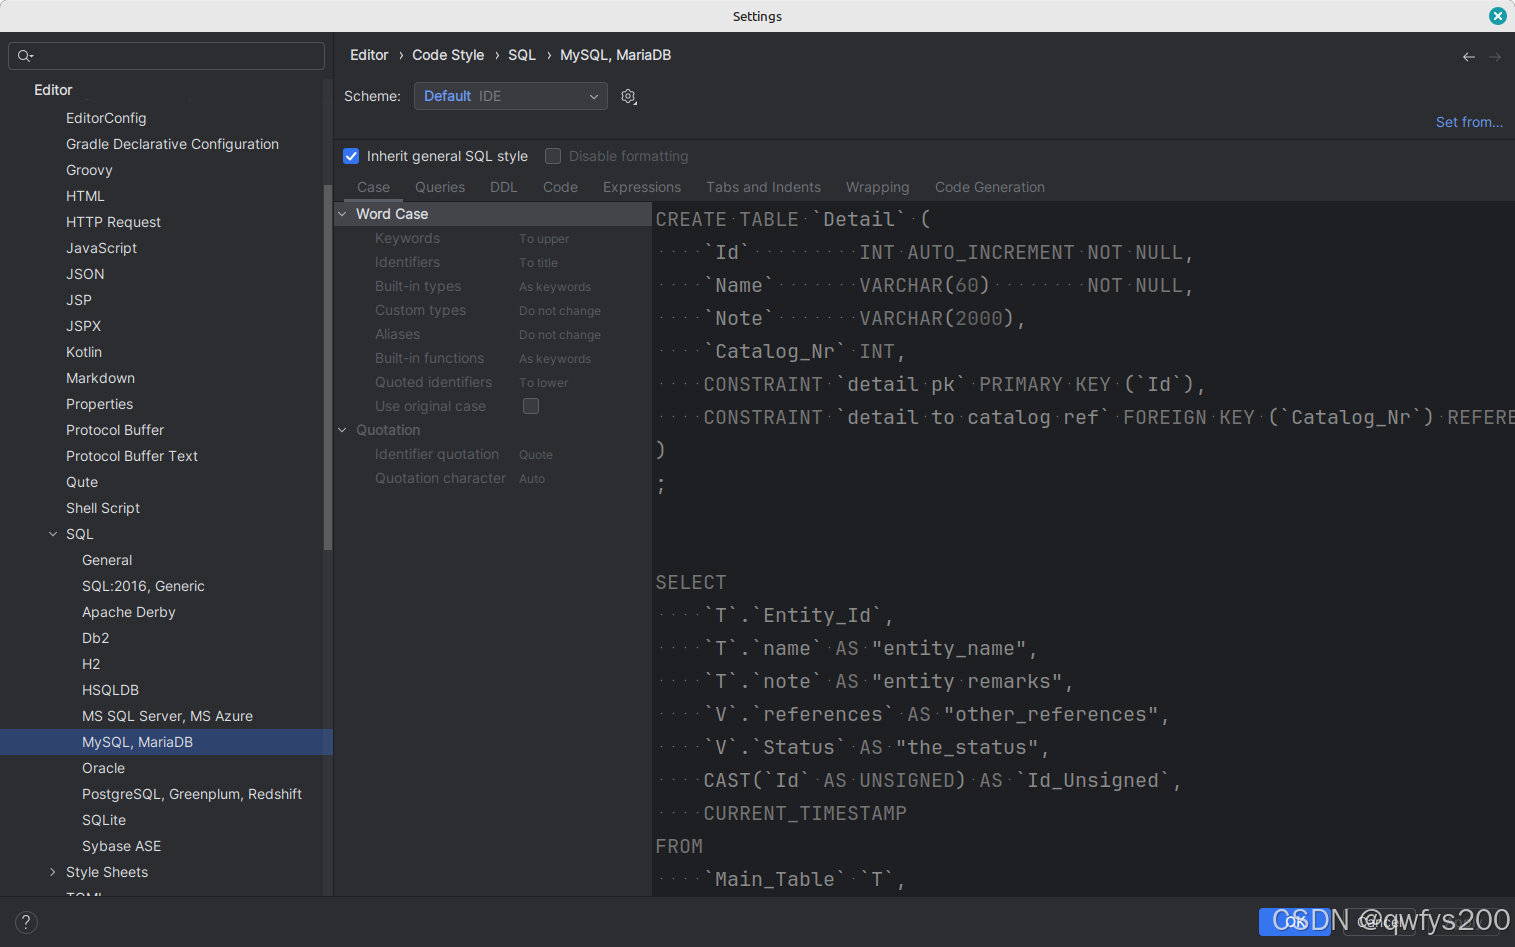The height and width of the screenshot is (947, 1515).
Task: Switch to the Case tab
Action: click(373, 187)
